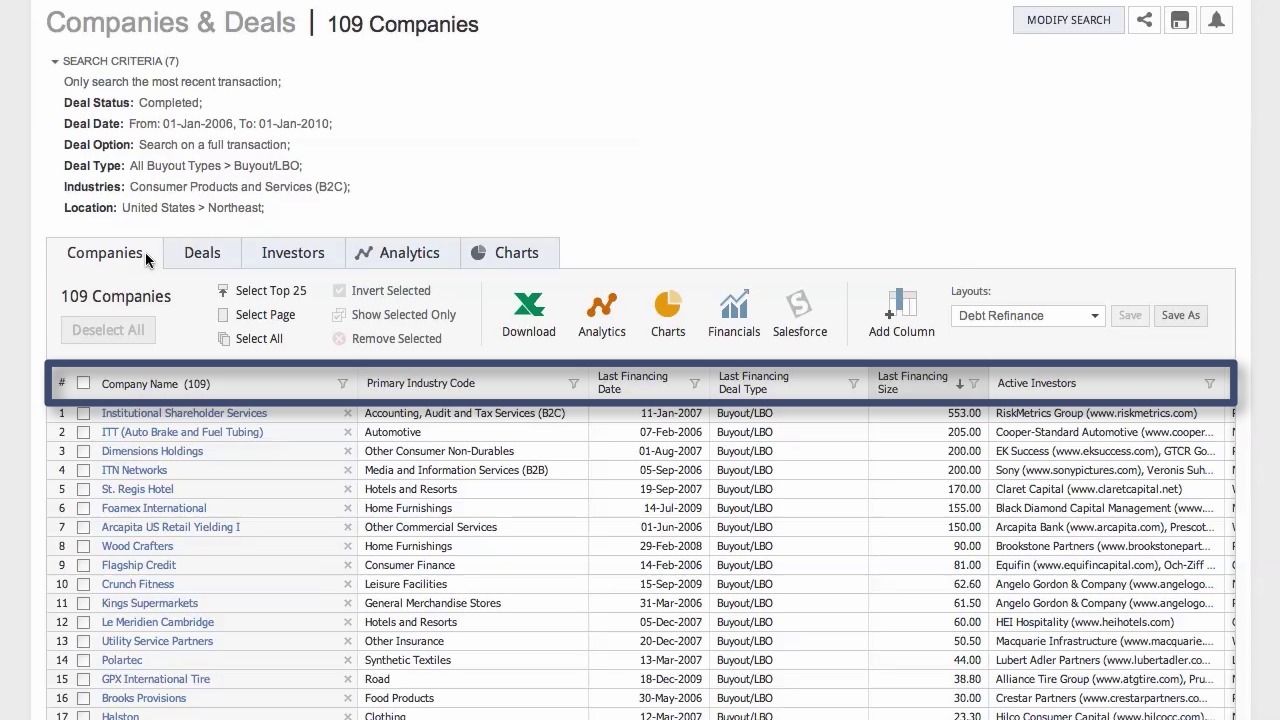The height and width of the screenshot is (720, 1280).
Task: Collapse the Search Criteria section
Action: point(55,62)
